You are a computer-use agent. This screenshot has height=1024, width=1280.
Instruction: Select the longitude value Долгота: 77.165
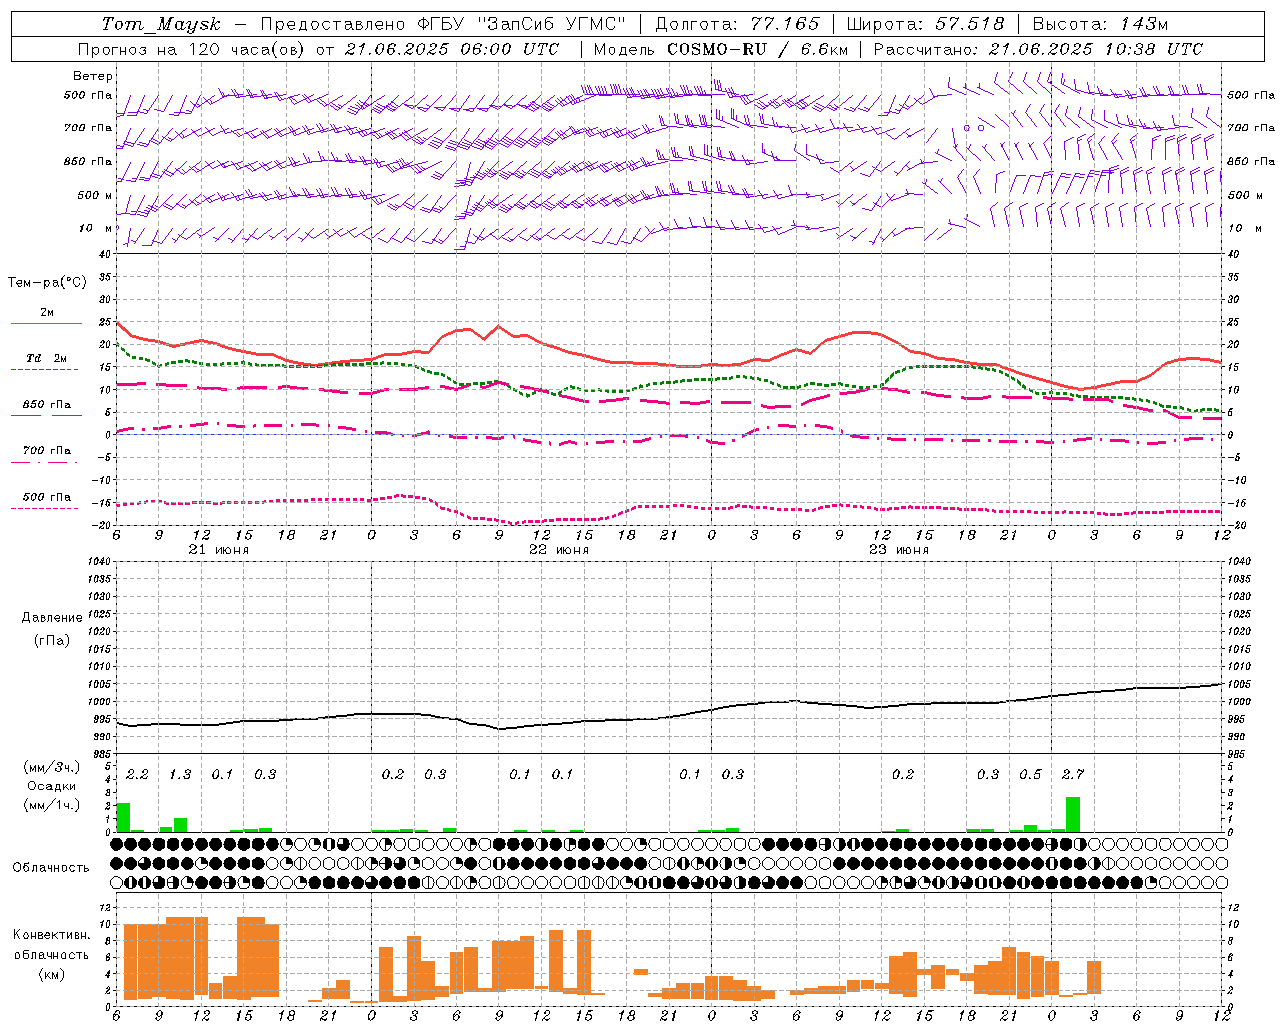click(737, 24)
